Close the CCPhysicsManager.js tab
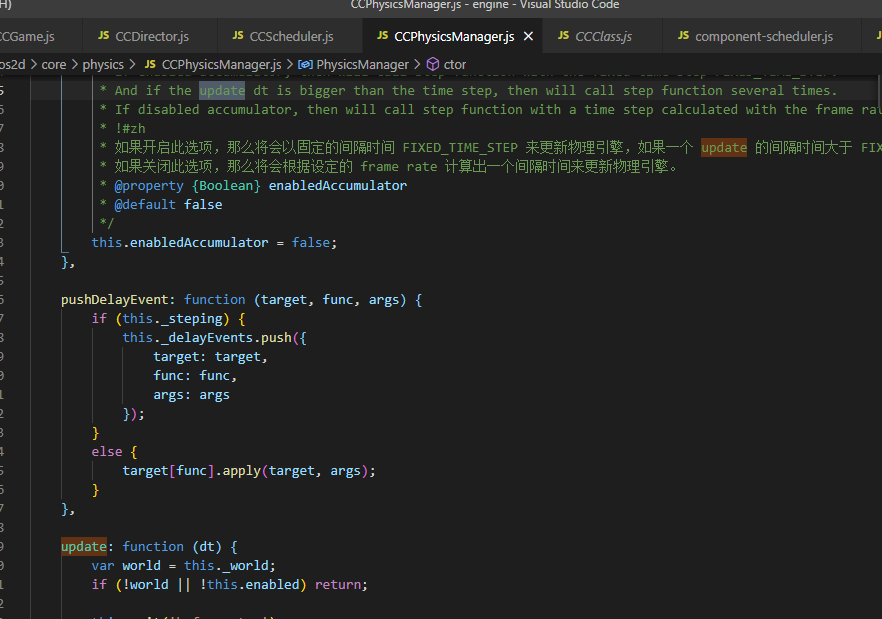882x619 pixels. pyautogui.click(x=528, y=37)
